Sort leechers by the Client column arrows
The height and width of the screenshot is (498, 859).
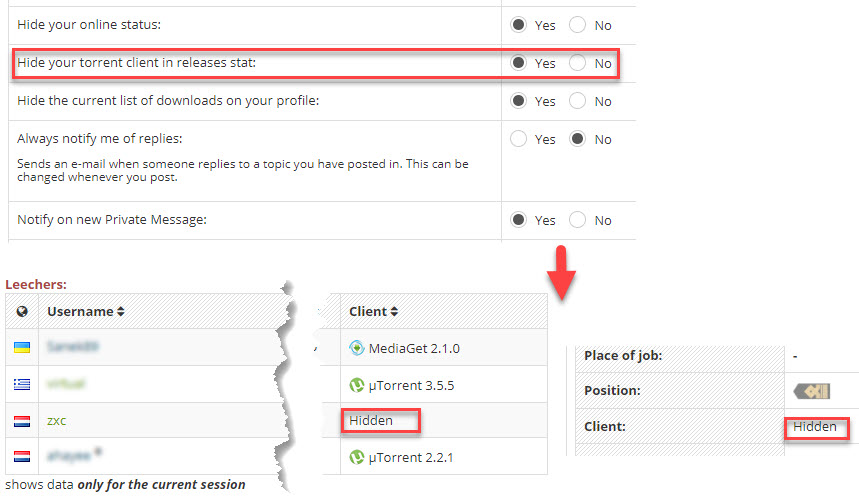point(394,312)
